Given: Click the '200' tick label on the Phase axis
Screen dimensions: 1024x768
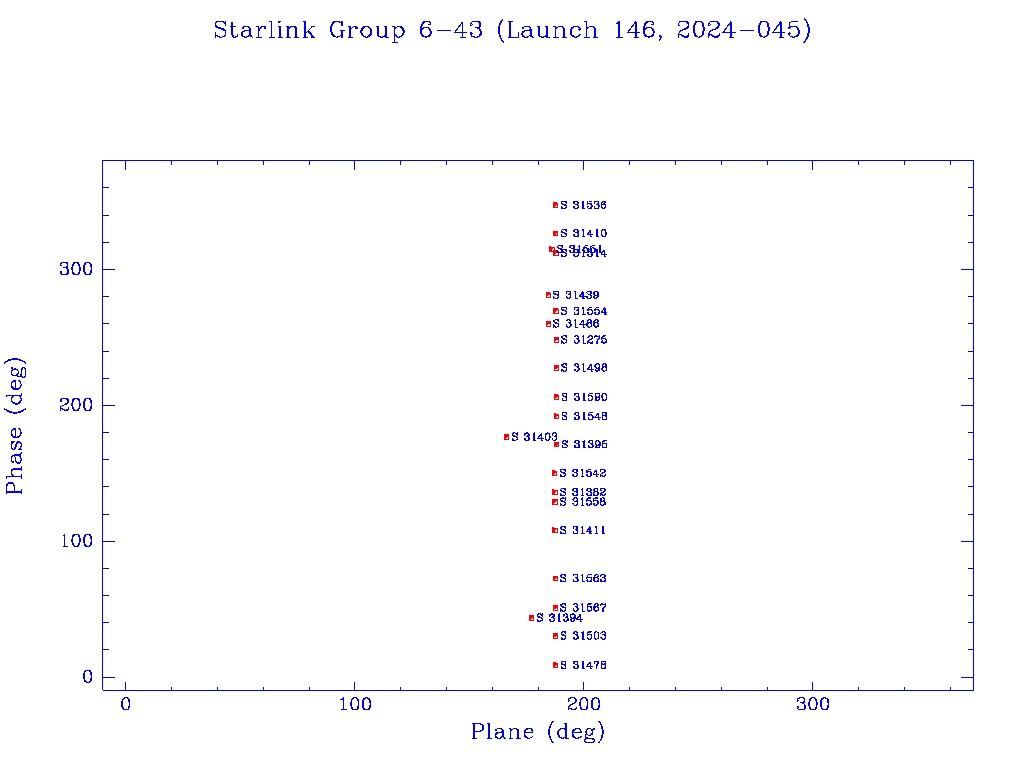Looking at the screenshot, I should [x=76, y=405].
